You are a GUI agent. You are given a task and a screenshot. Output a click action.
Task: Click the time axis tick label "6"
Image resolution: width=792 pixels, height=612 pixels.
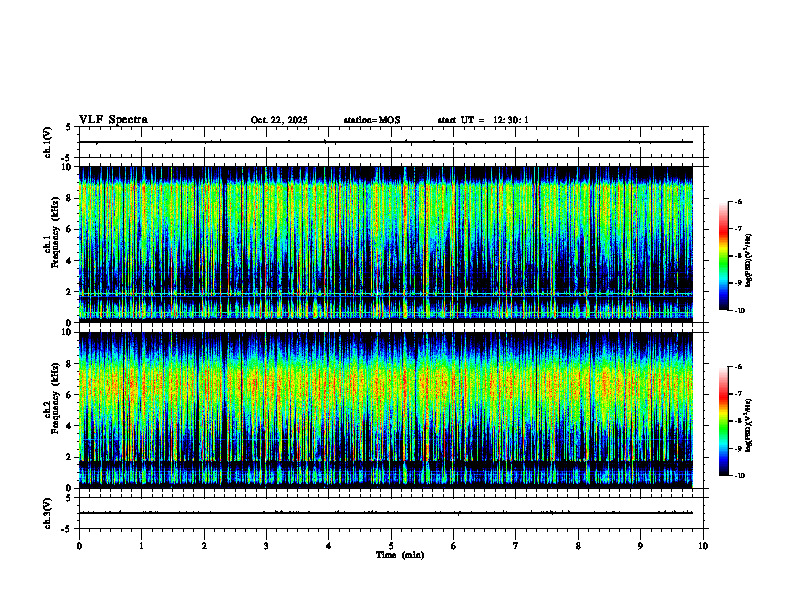tap(454, 546)
